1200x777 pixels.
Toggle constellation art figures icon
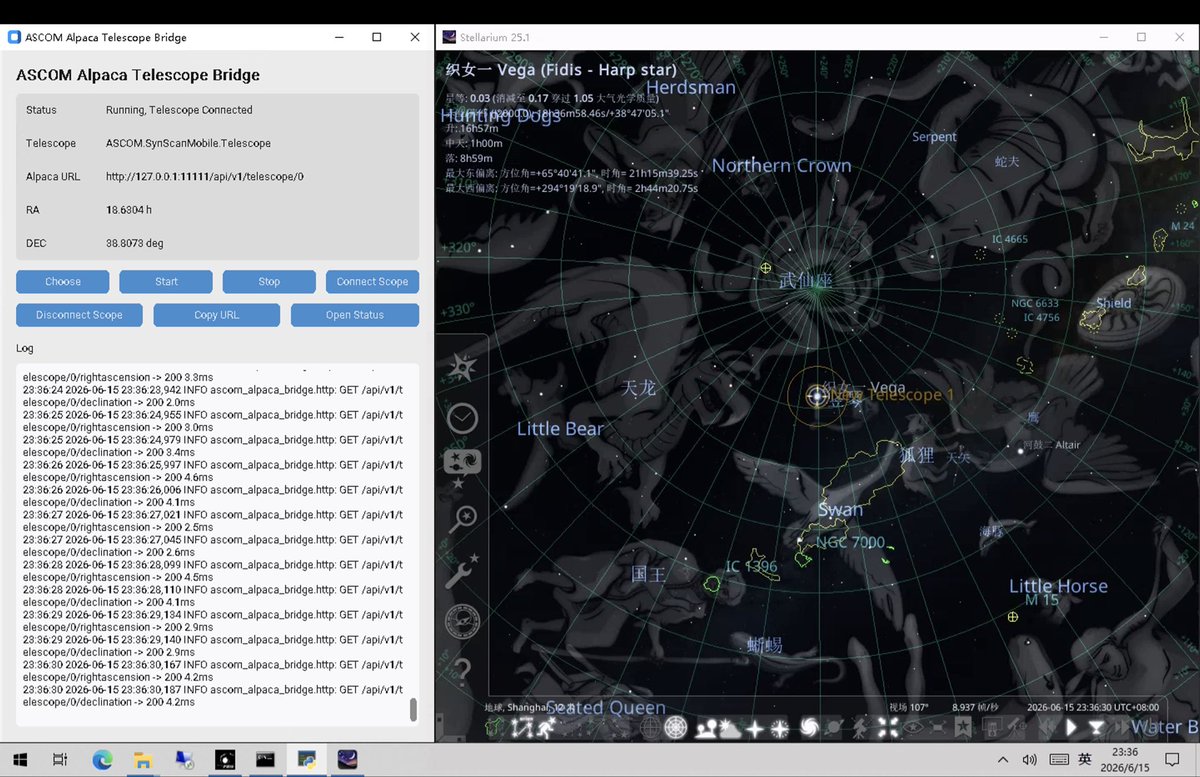[544, 727]
